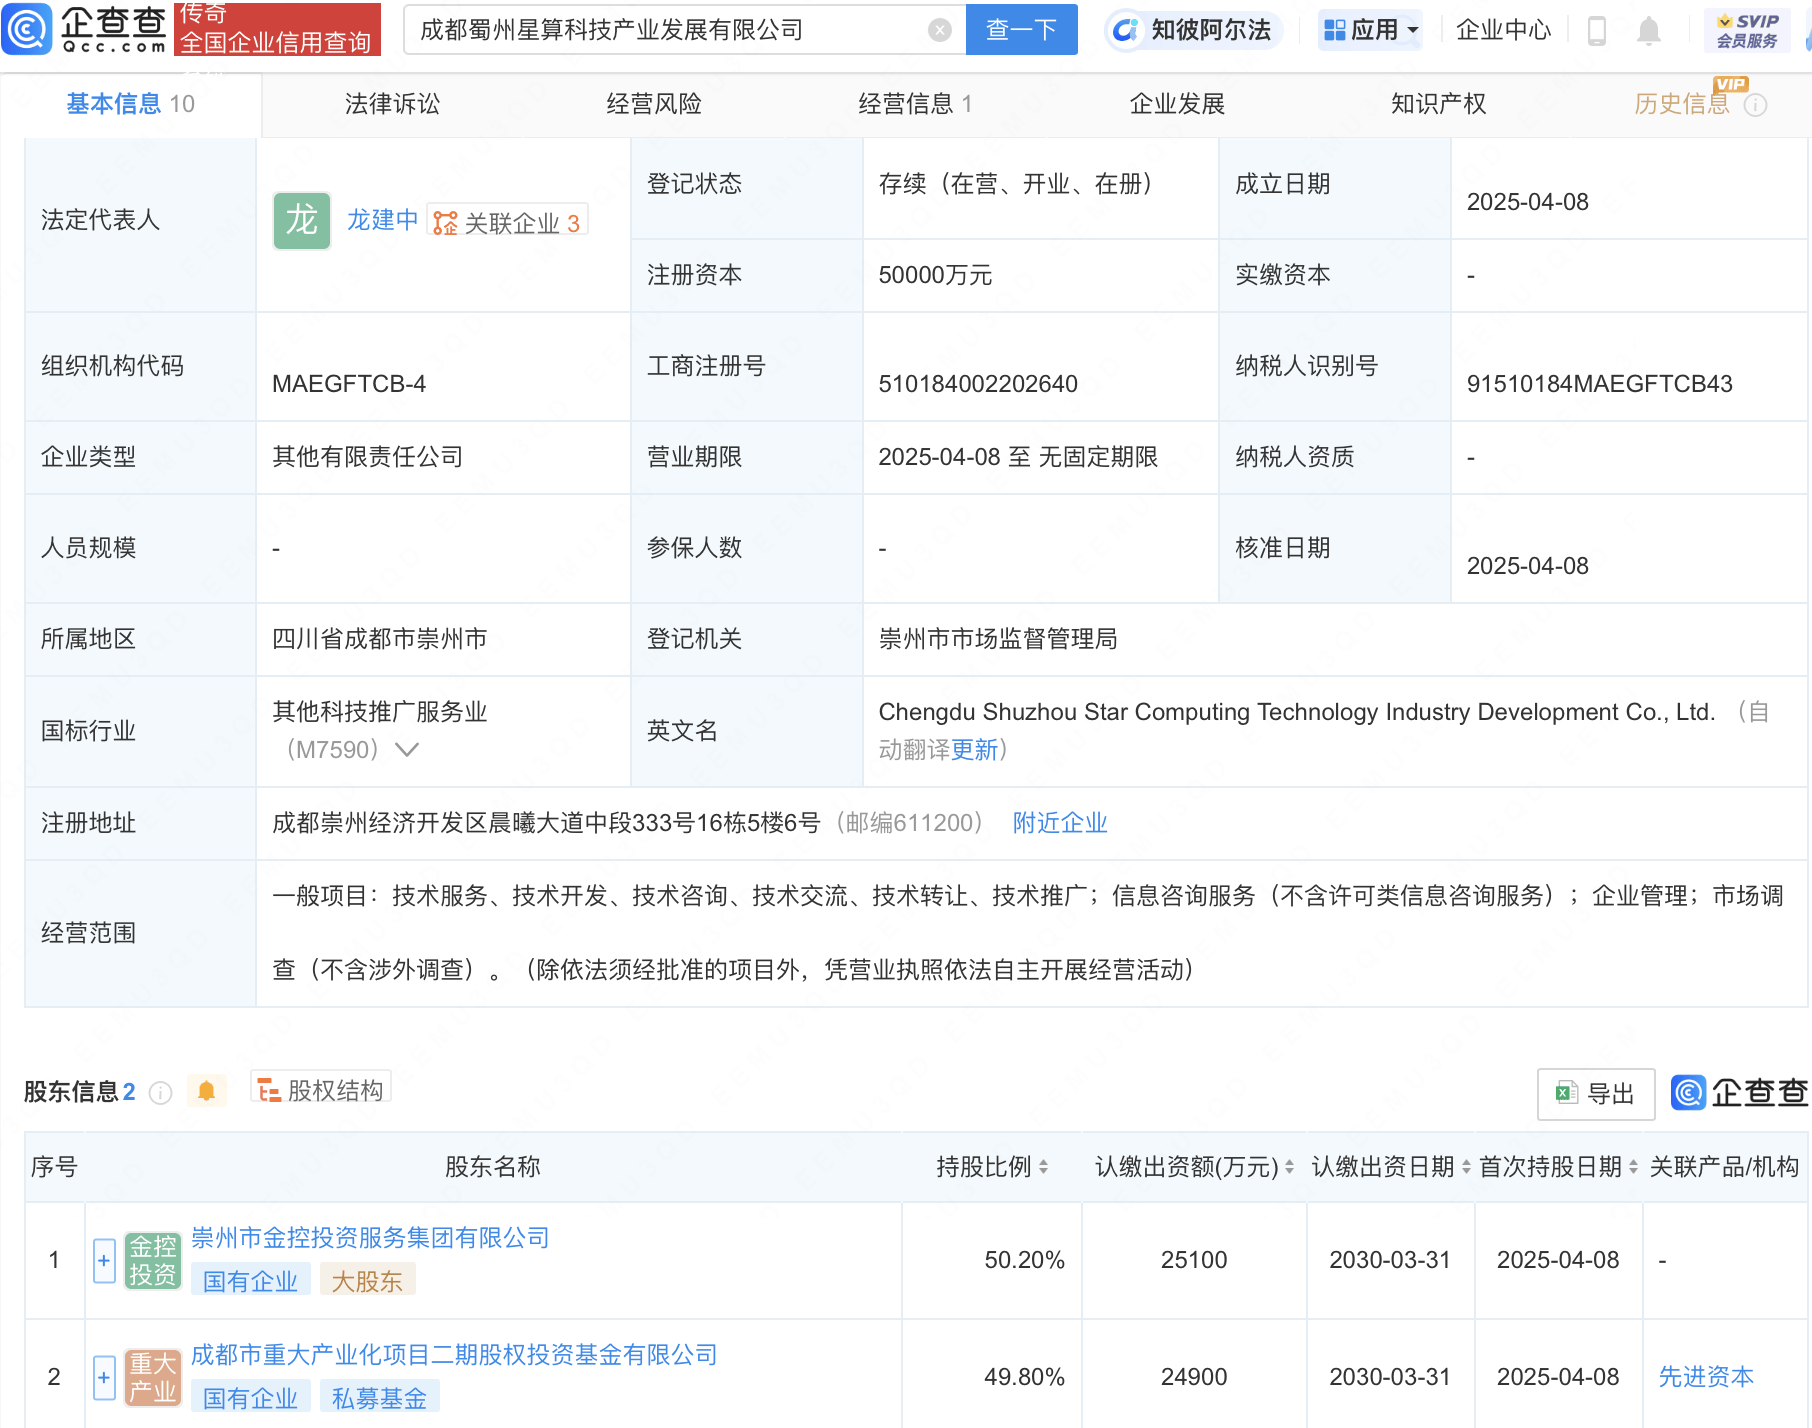Click the 龙 avatar of legal representative

(x=302, y=221)
